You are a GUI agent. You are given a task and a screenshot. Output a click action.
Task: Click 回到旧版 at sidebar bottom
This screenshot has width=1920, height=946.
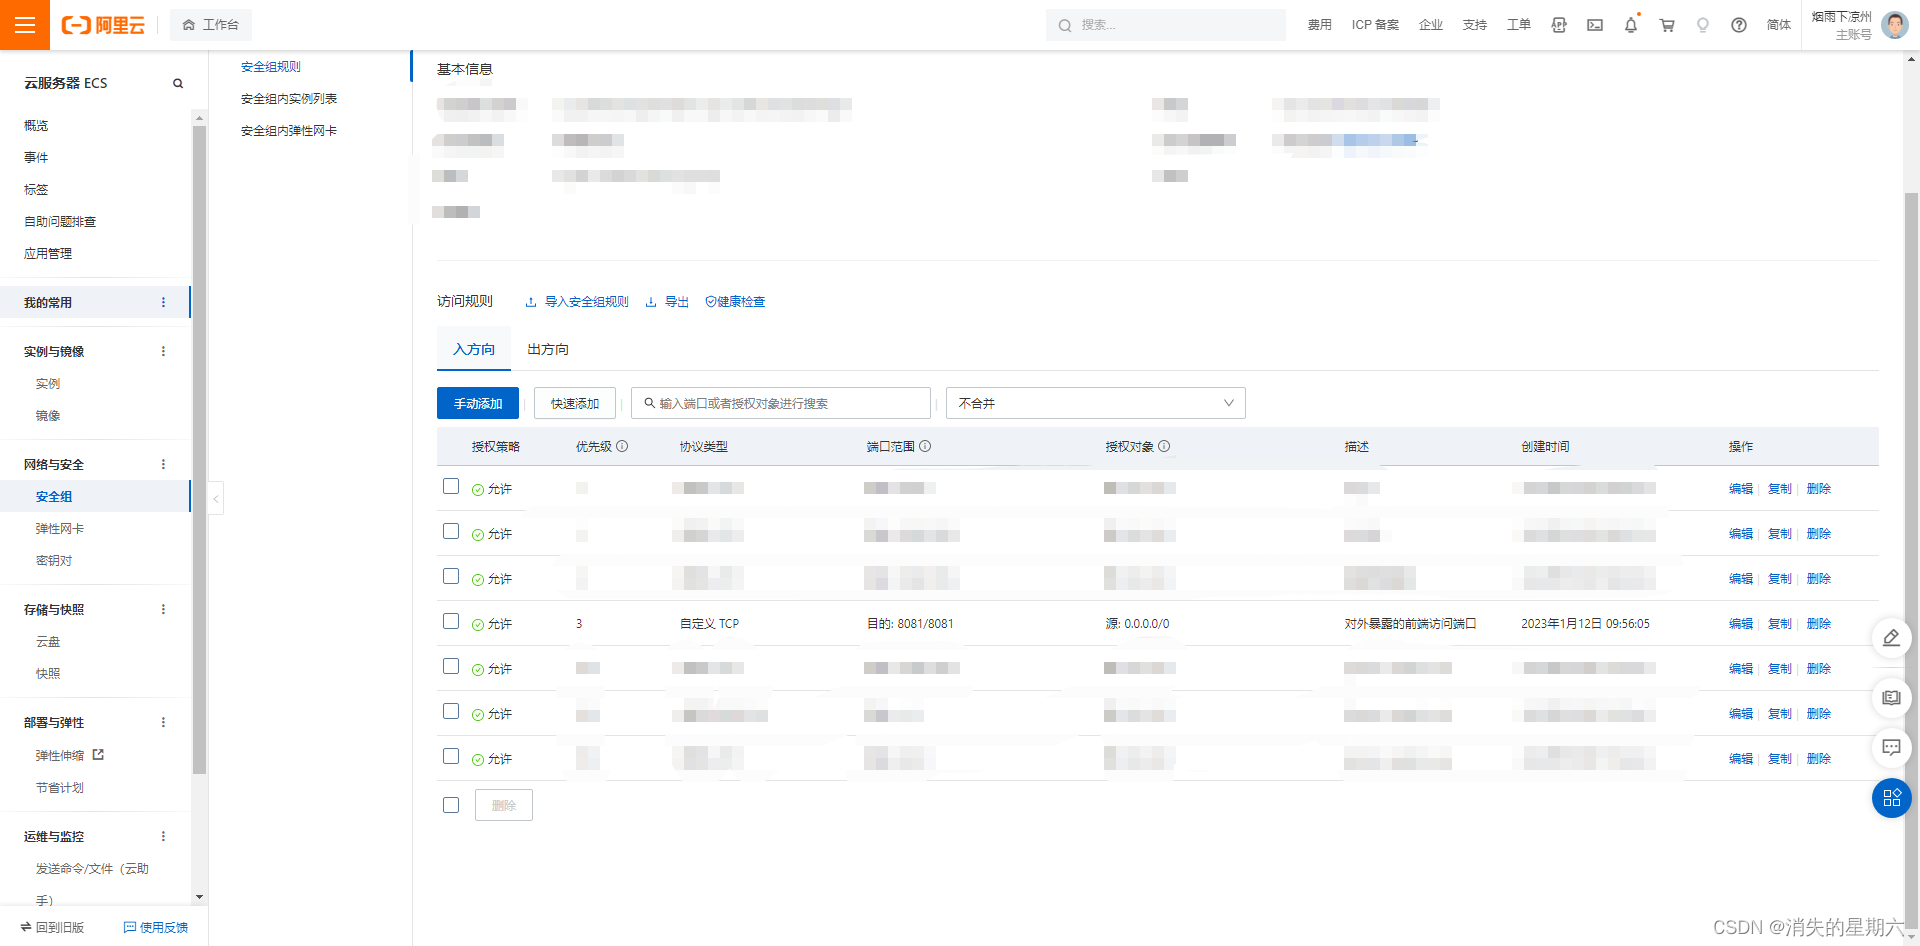click(x=52, y=927)
